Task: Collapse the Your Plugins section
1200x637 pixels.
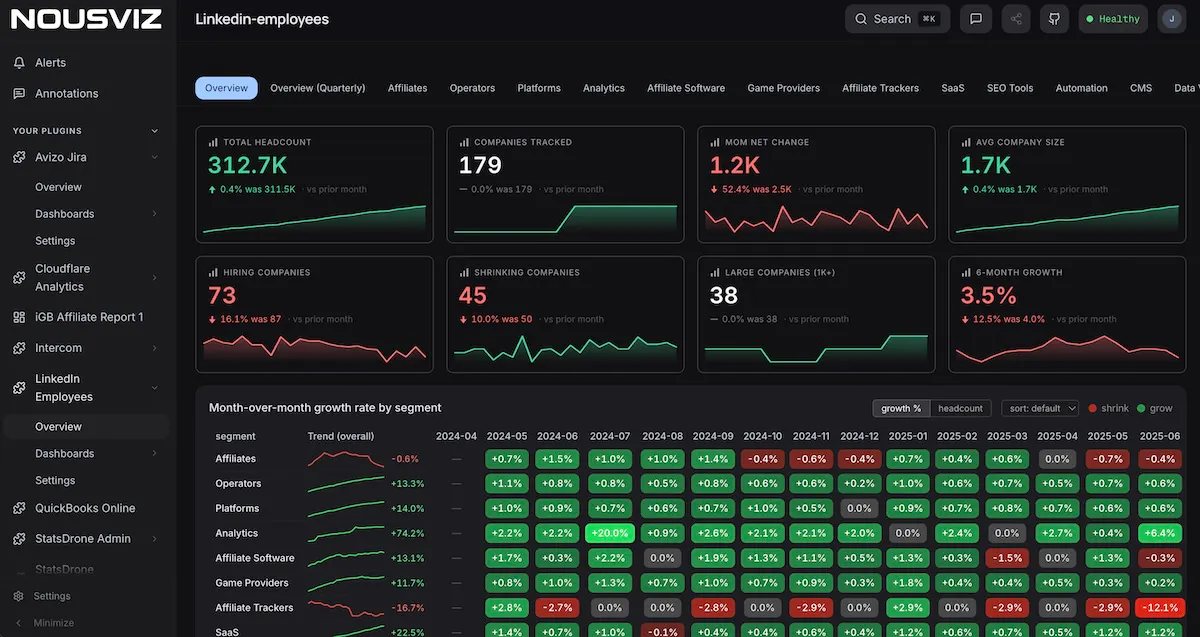Action: pyautogui.click(x=154, y=131)
